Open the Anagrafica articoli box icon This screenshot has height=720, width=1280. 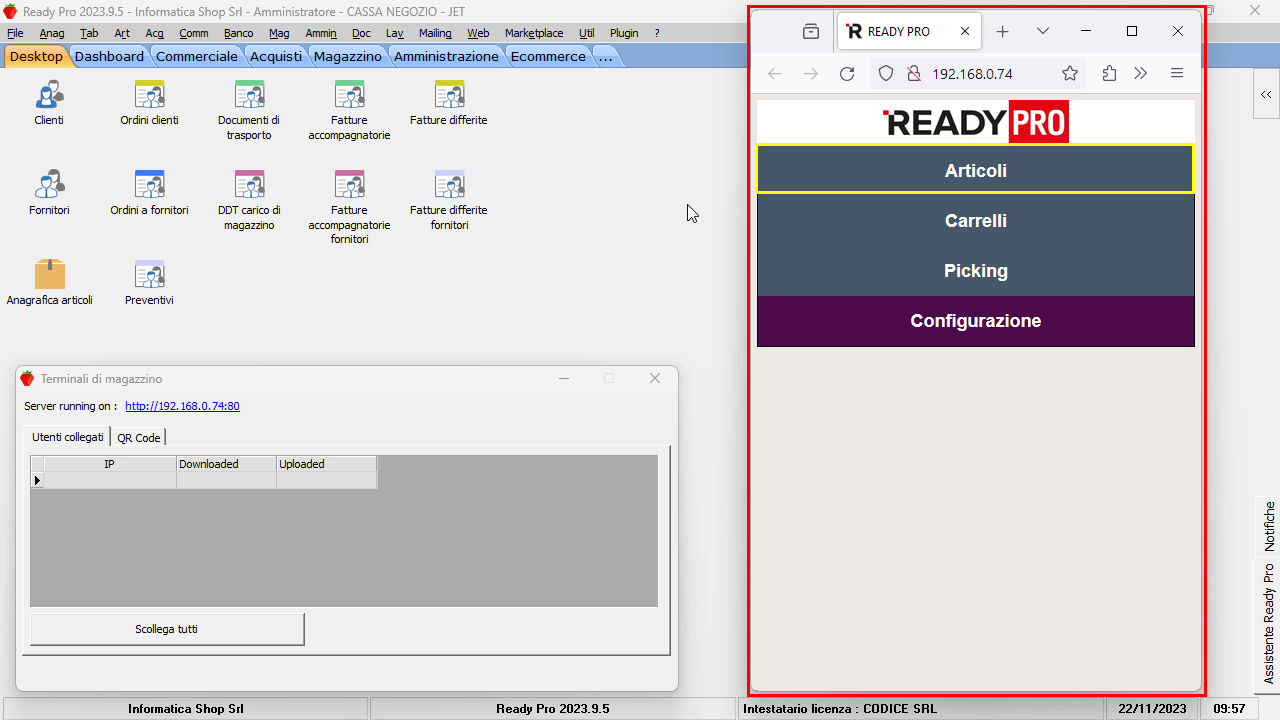(49, 275)
